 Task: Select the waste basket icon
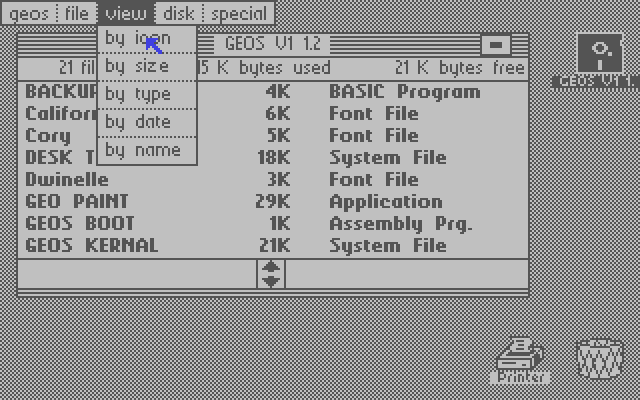coord(599,358)
